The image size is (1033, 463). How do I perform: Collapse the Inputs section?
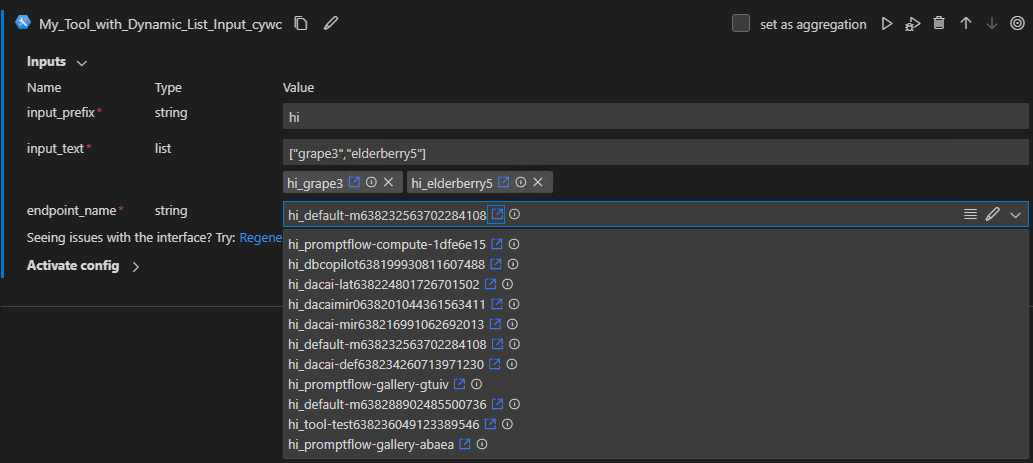(x=81, y=63)
